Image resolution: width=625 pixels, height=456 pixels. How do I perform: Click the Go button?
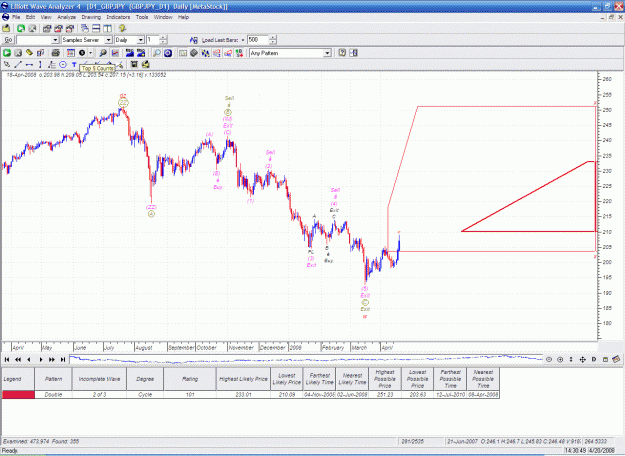pyautogui.click(x=8, y=40)
